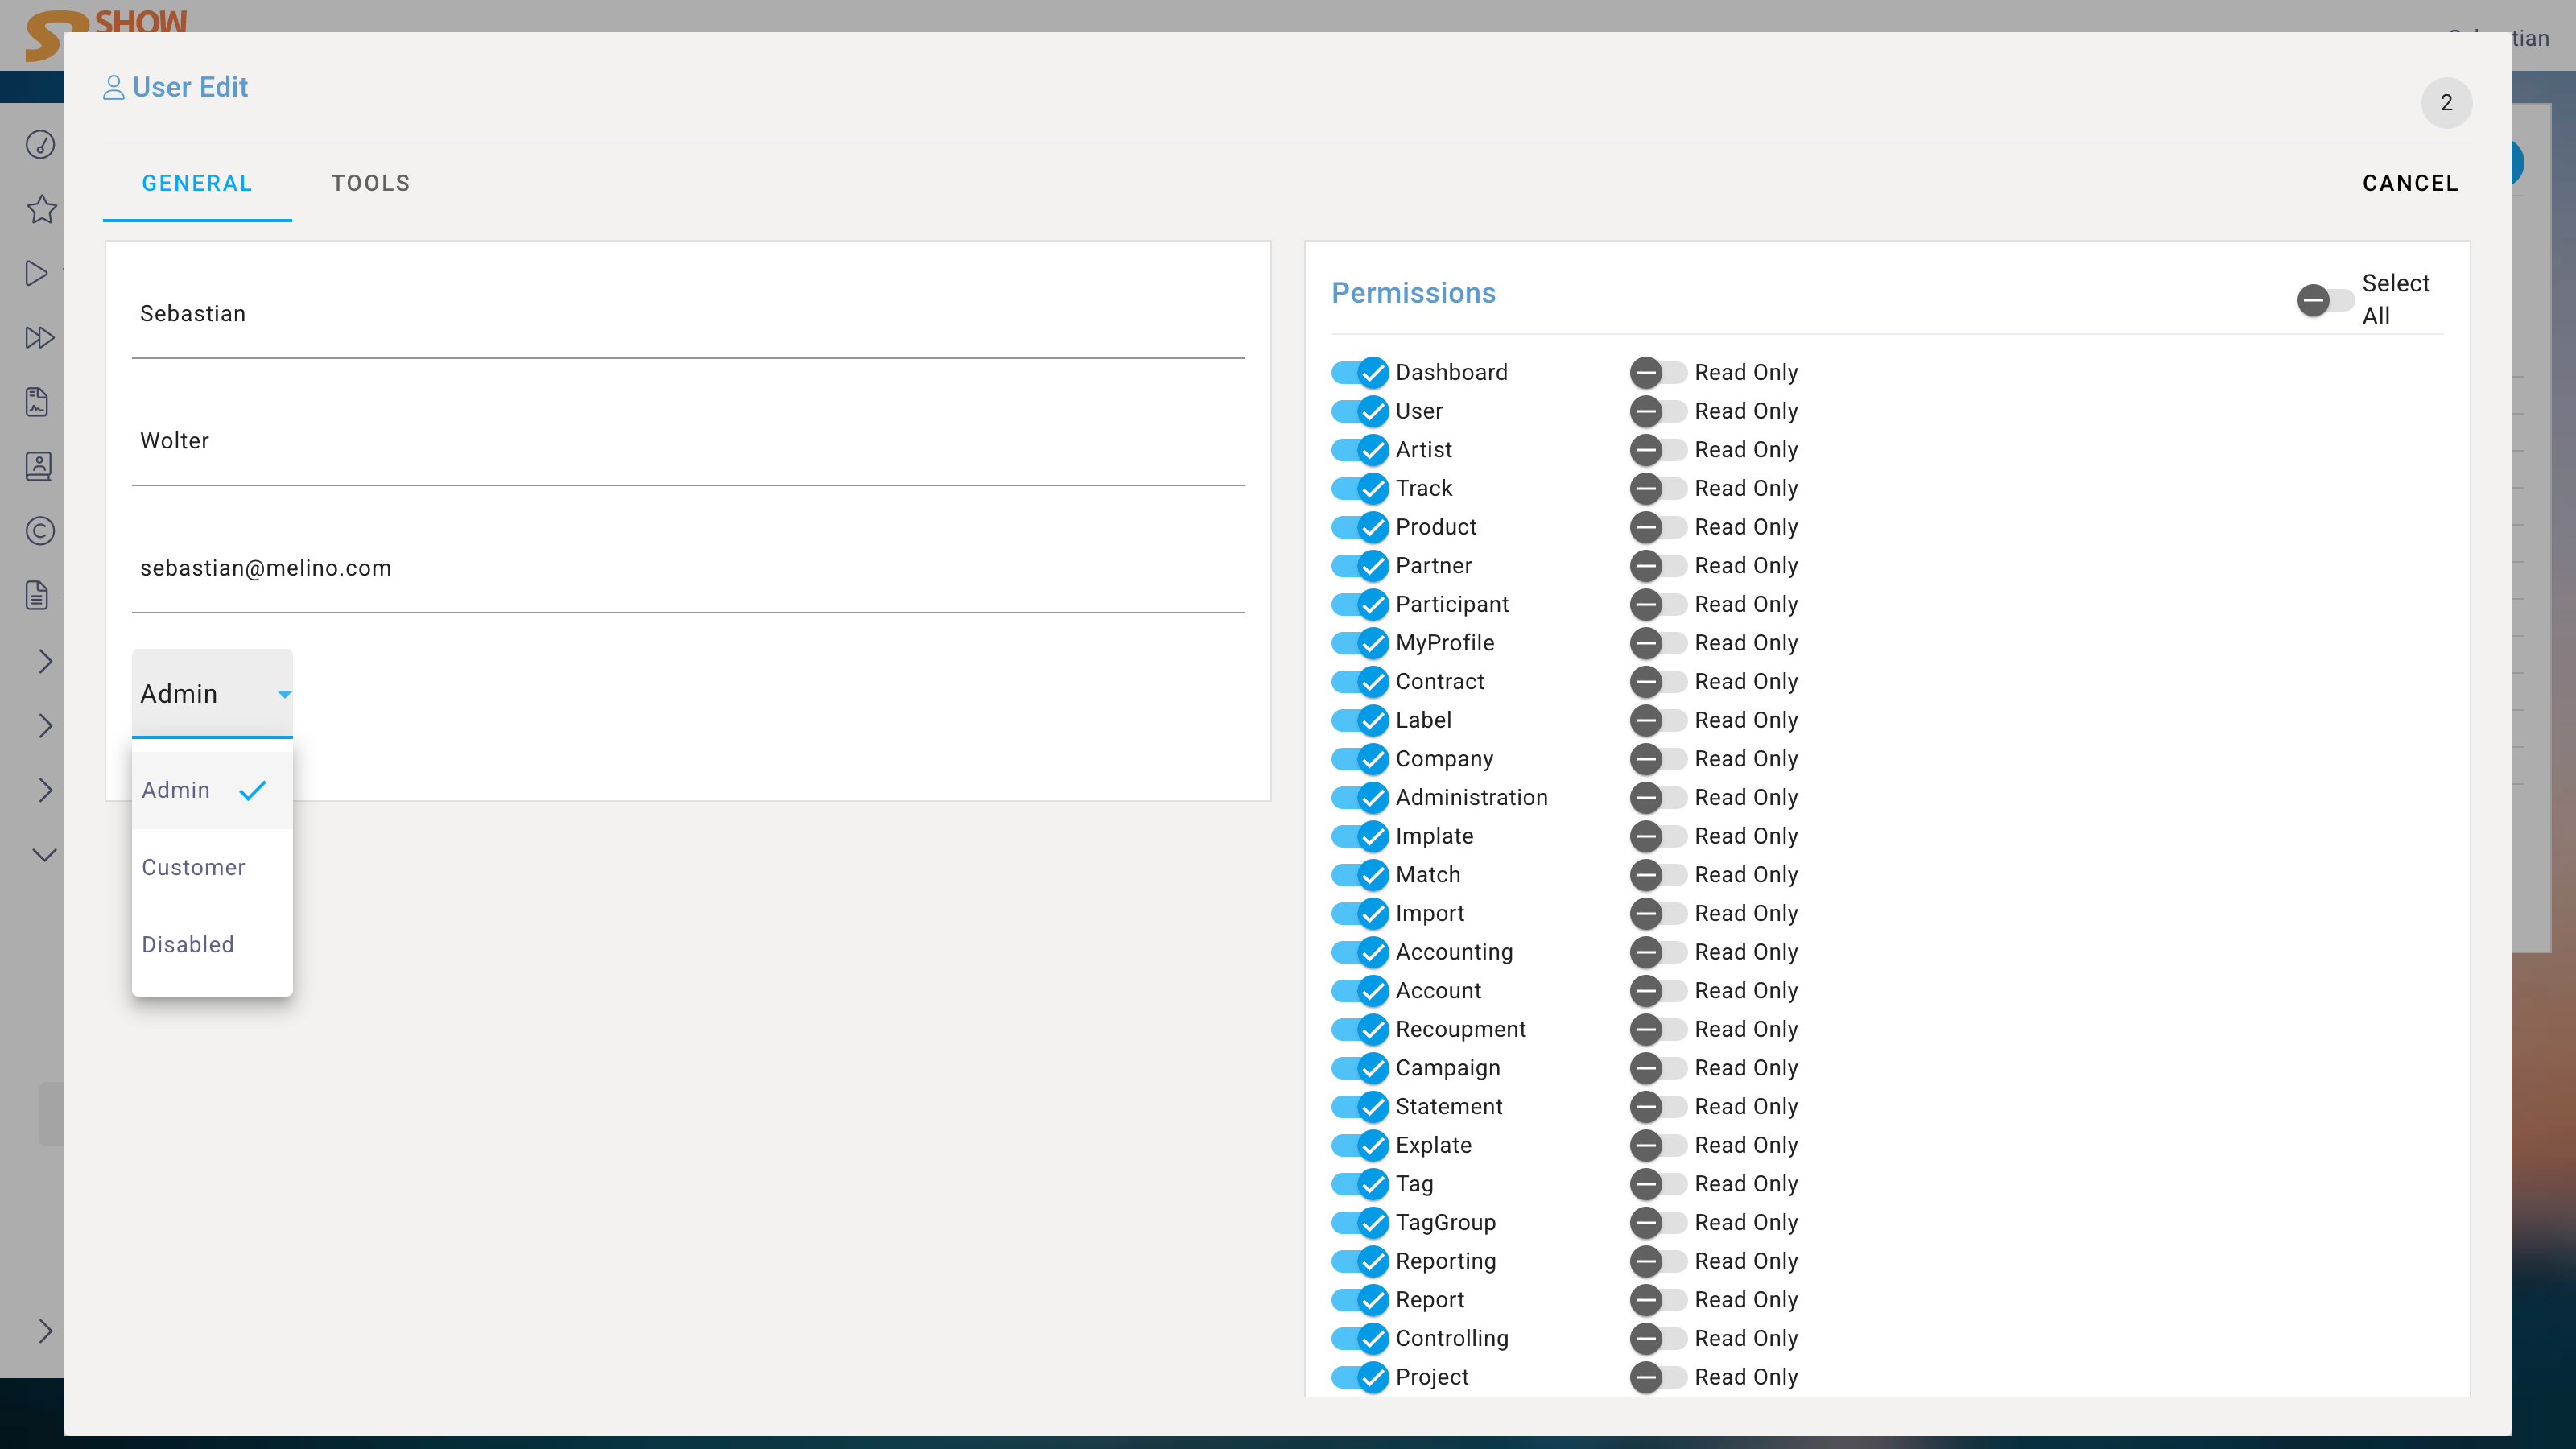Screen dimensions: 2576x1449
Task: Enable Read Only for Track
Action: (x=1658, y=489)
